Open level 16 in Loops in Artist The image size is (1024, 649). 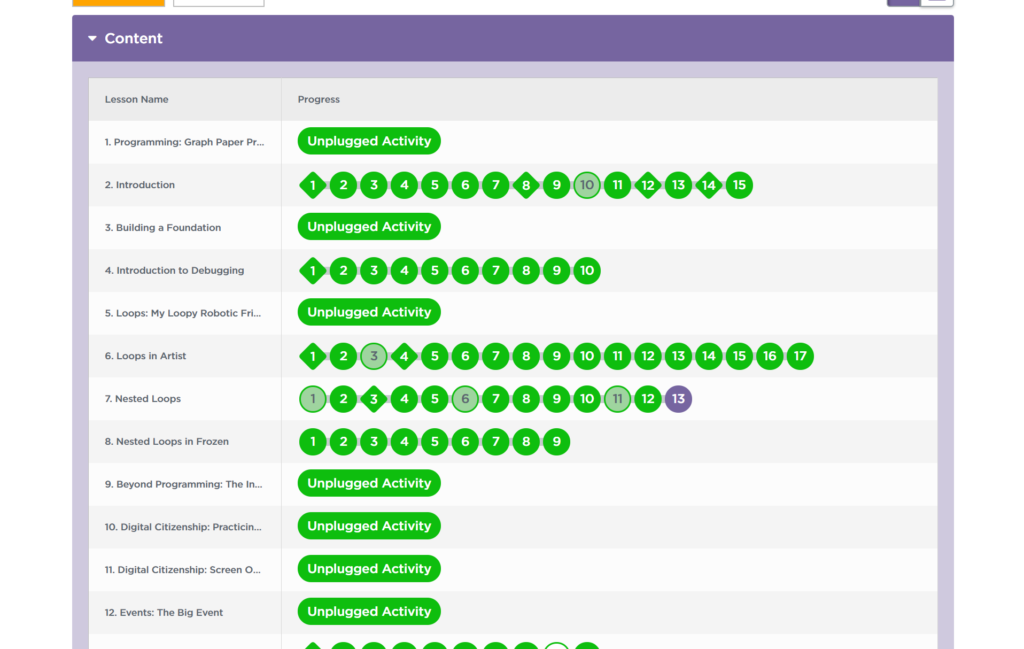[x=770, y=356]
